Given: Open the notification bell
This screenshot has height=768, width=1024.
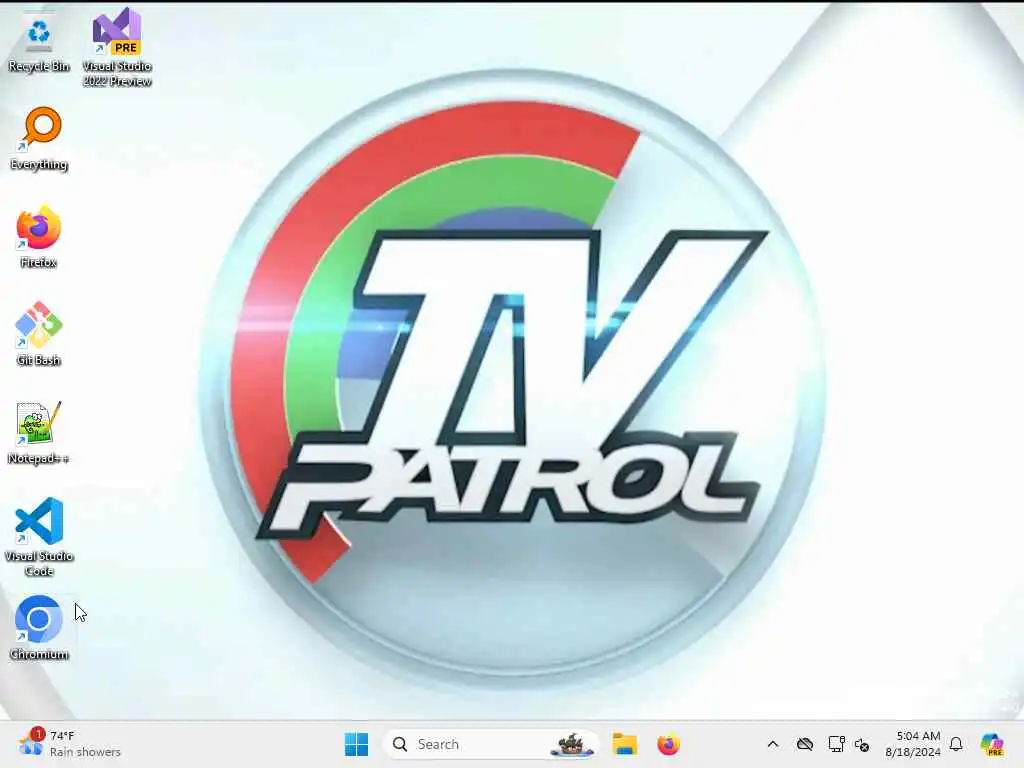Looking at the screenshot, I should coord(956,744).
